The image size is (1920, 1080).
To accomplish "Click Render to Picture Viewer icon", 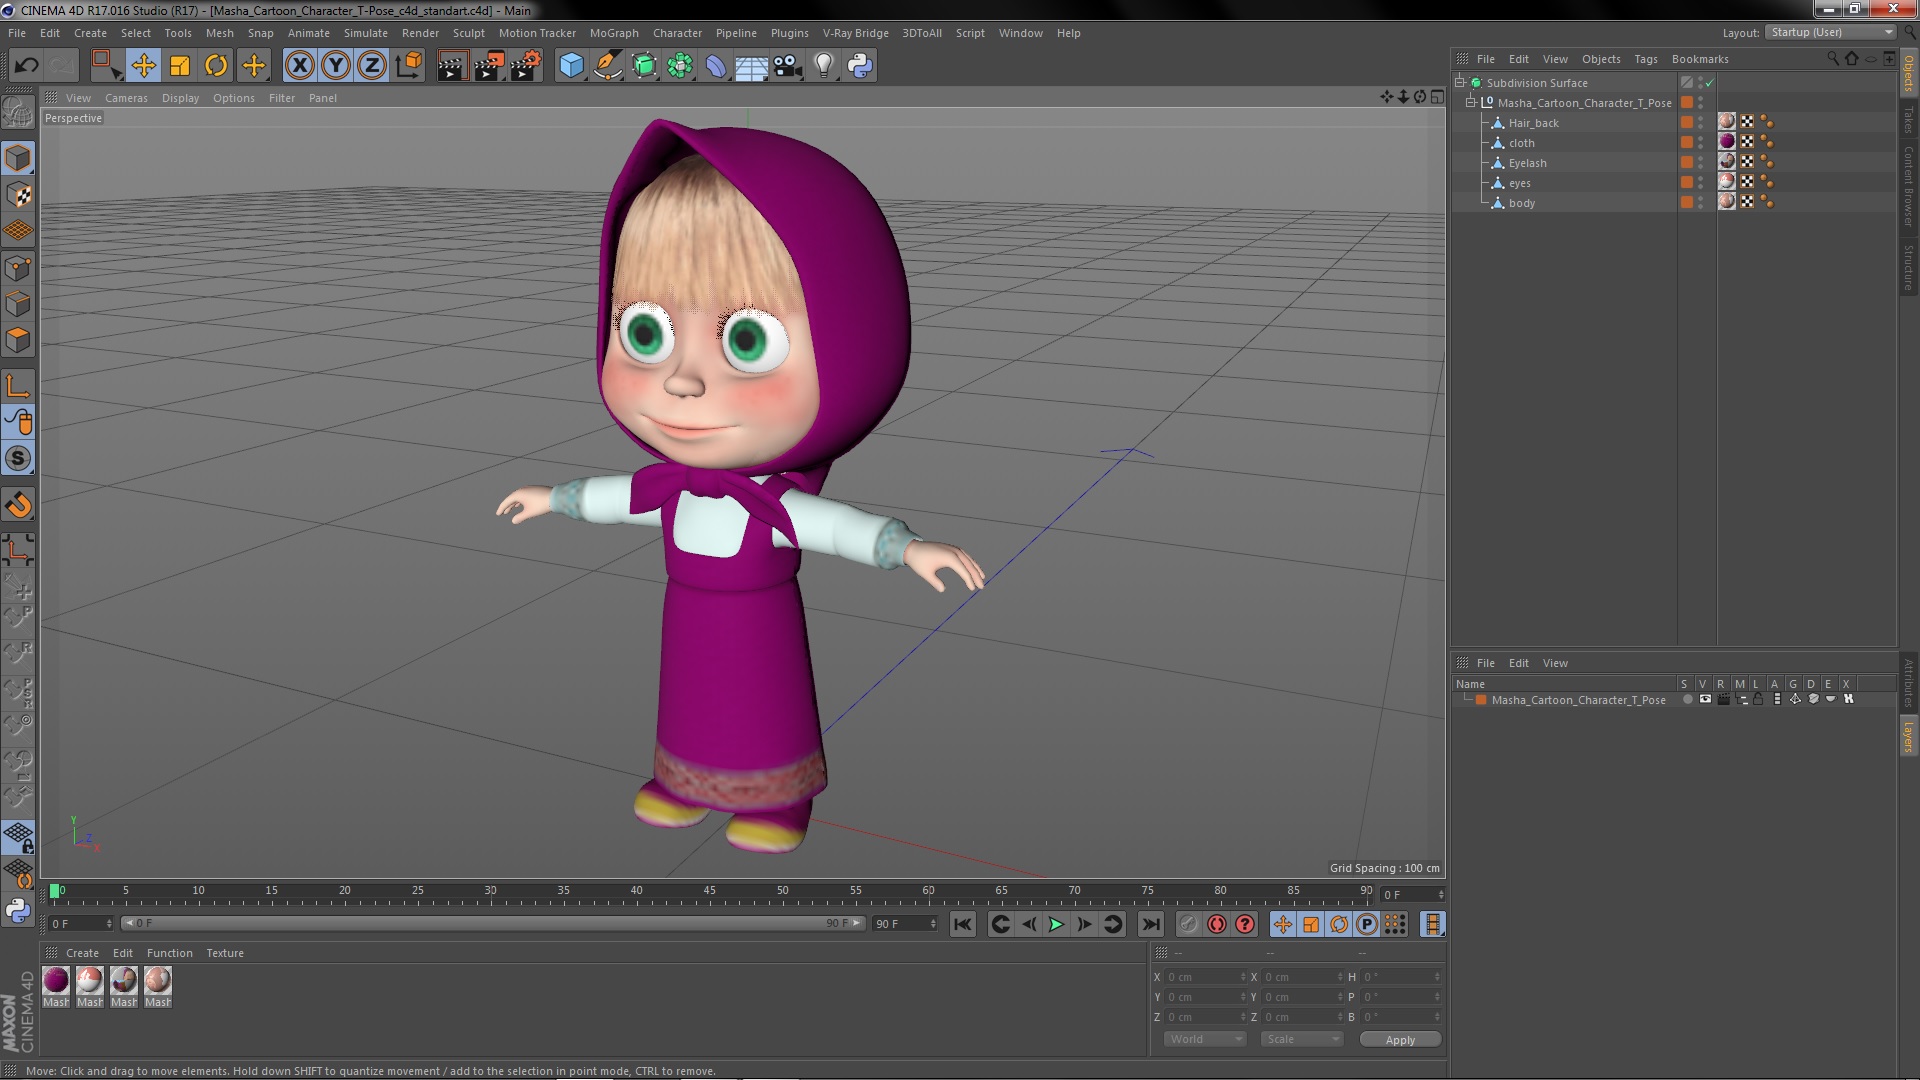I will (489, 66).
